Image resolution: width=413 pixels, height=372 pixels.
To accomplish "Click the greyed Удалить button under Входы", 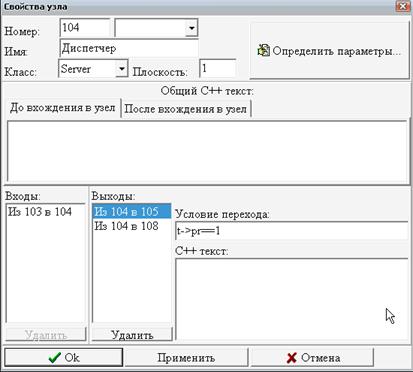I will point(46,335).
